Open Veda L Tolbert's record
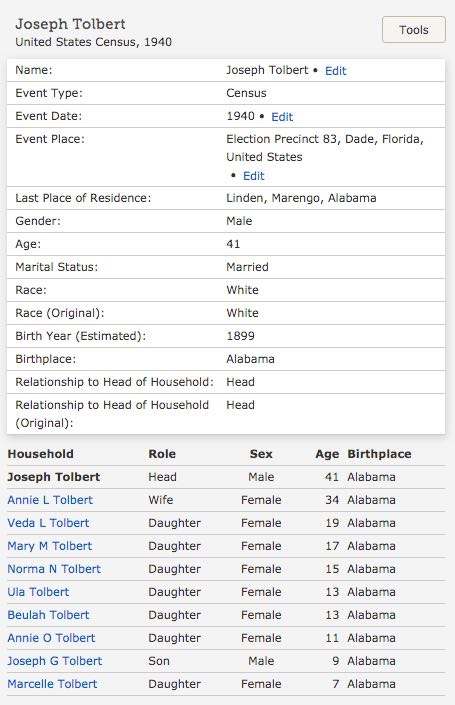Screen dimensions: 455x705 click(48, 523)
